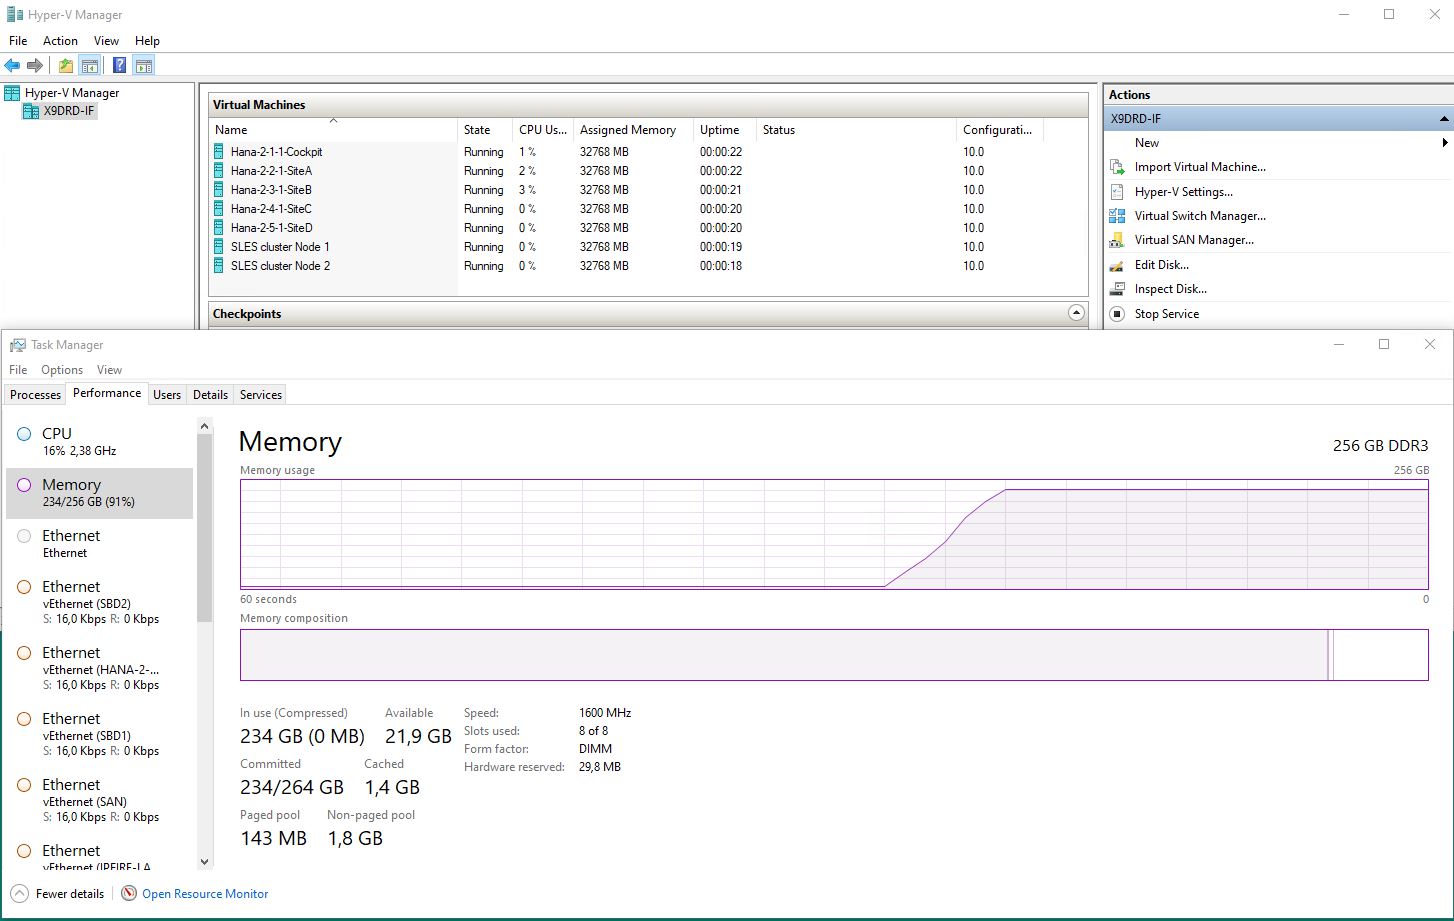Sort by the State column header
This screenshot has height=921, width=1454.
(485, 130)
